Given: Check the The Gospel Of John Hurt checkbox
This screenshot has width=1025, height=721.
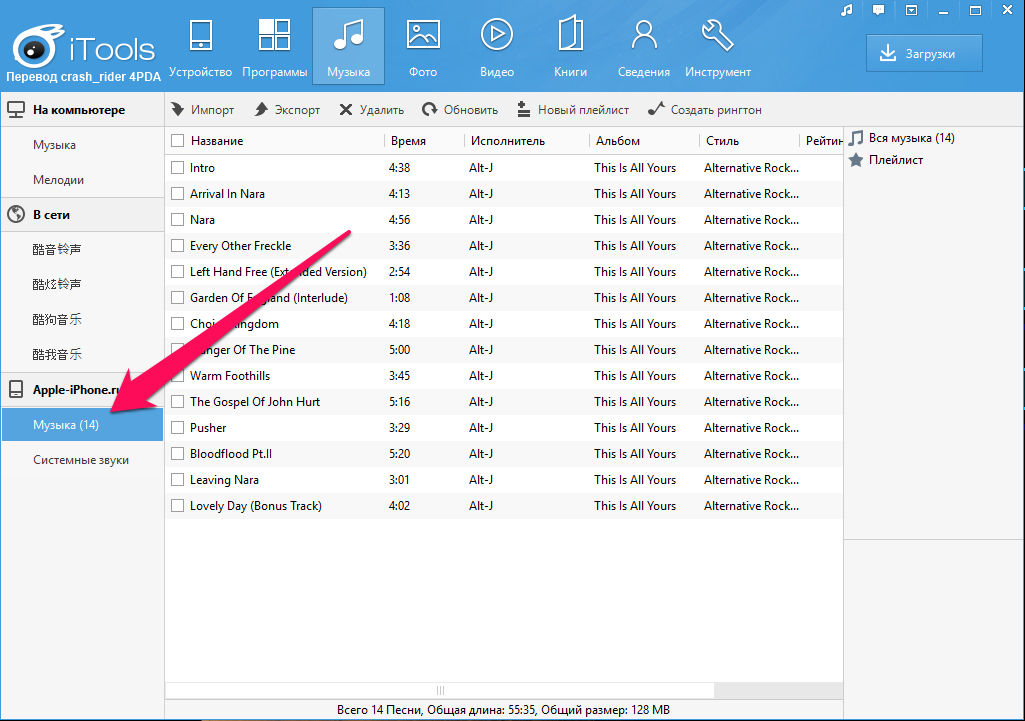Looking at the screenshot, I should click(x=177, y=402).
